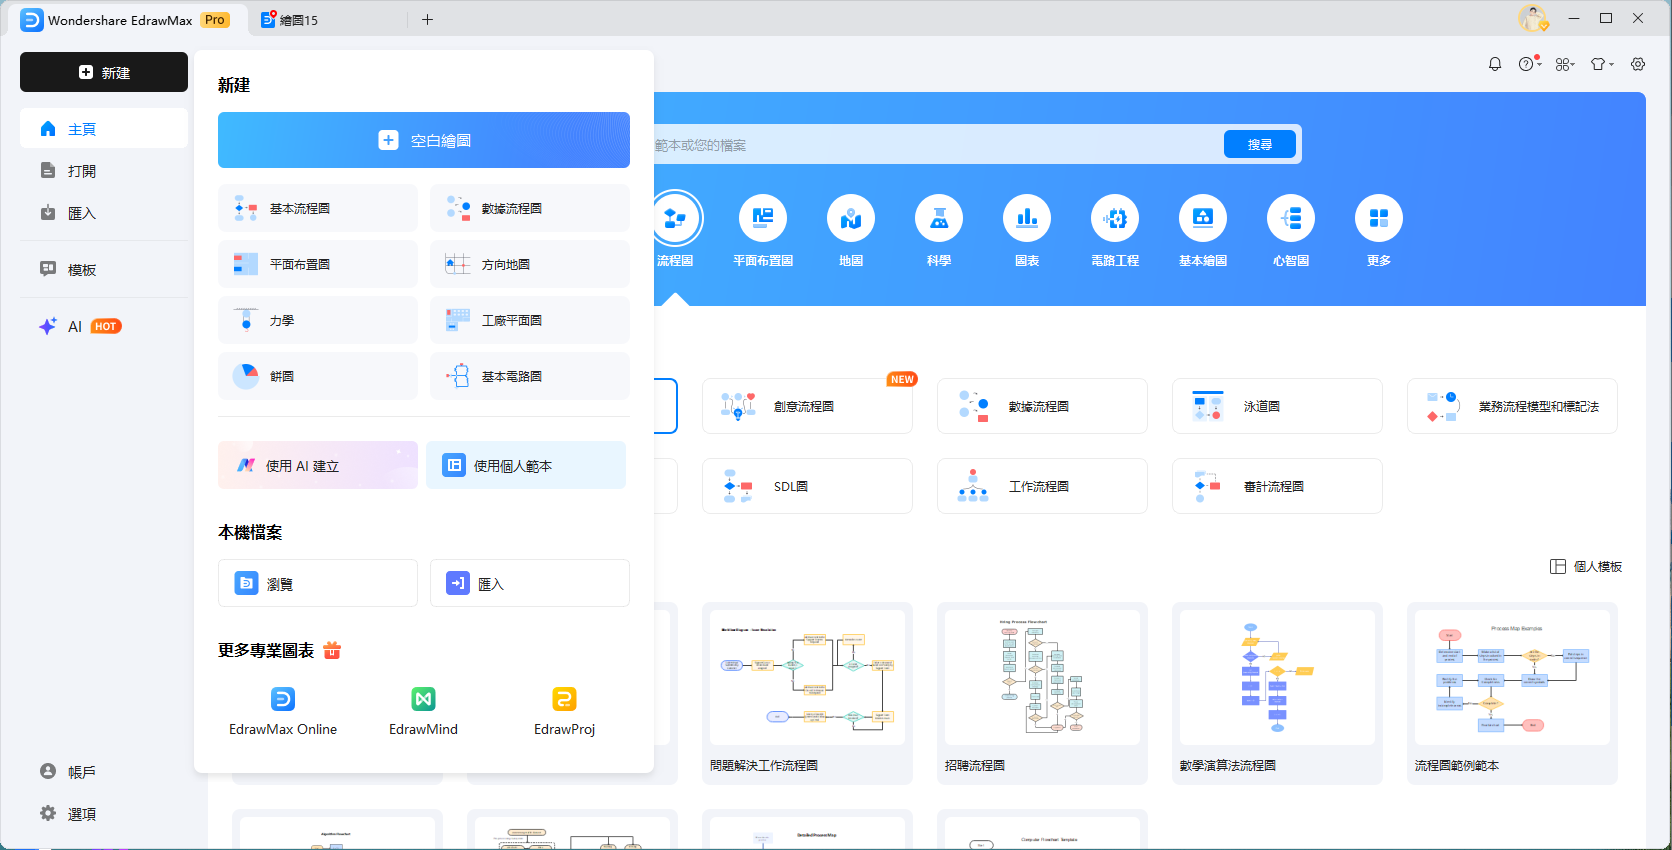Click 匯入 under 本機檔案

click(530, 583)
